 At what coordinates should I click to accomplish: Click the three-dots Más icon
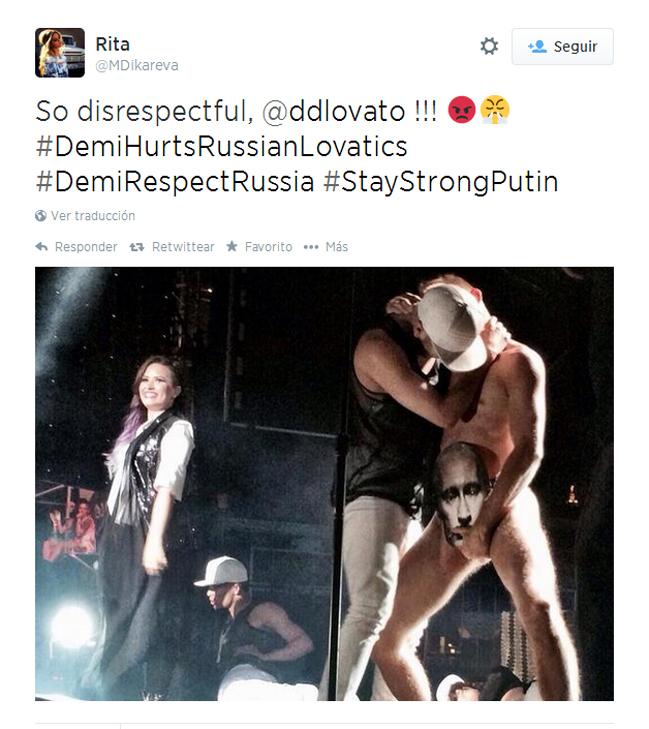click(311, 247)
